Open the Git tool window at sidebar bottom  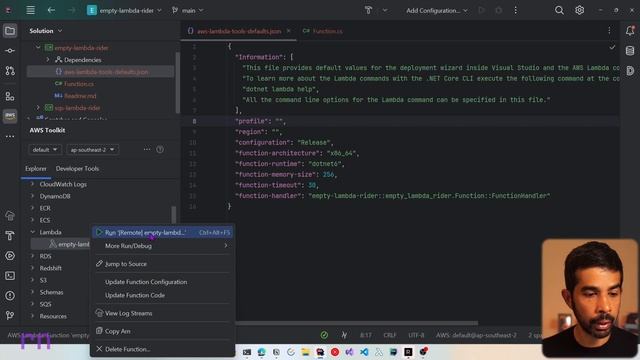point(10,315)
